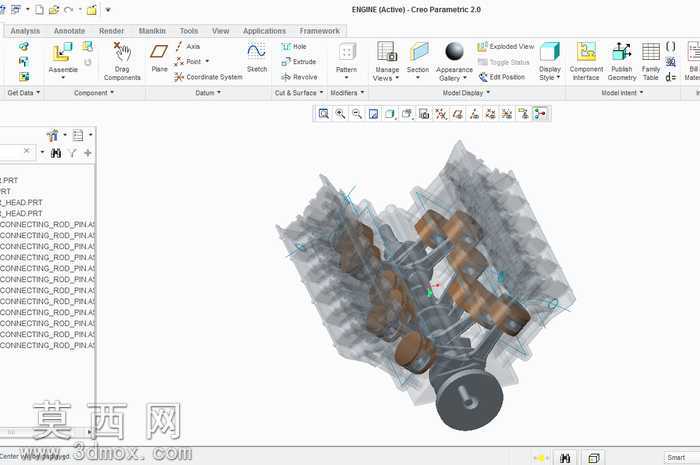The width and height of the screenshot is (700, 465).
Task: Switch to the View tab
Action: 221,31
